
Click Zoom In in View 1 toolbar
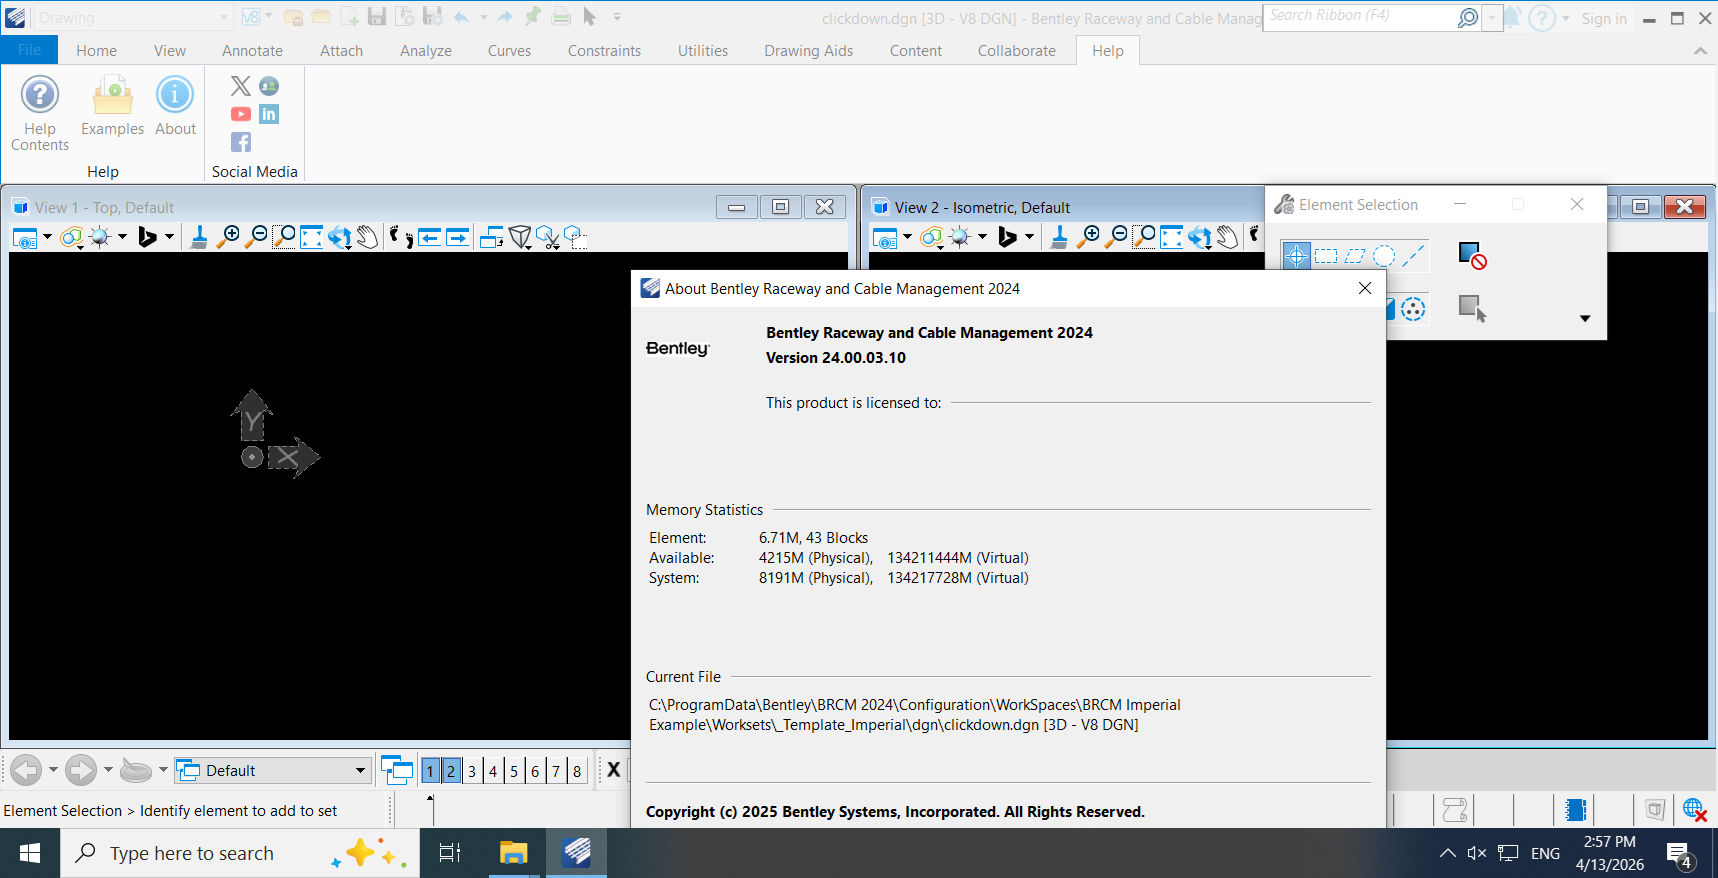[229, 237]
